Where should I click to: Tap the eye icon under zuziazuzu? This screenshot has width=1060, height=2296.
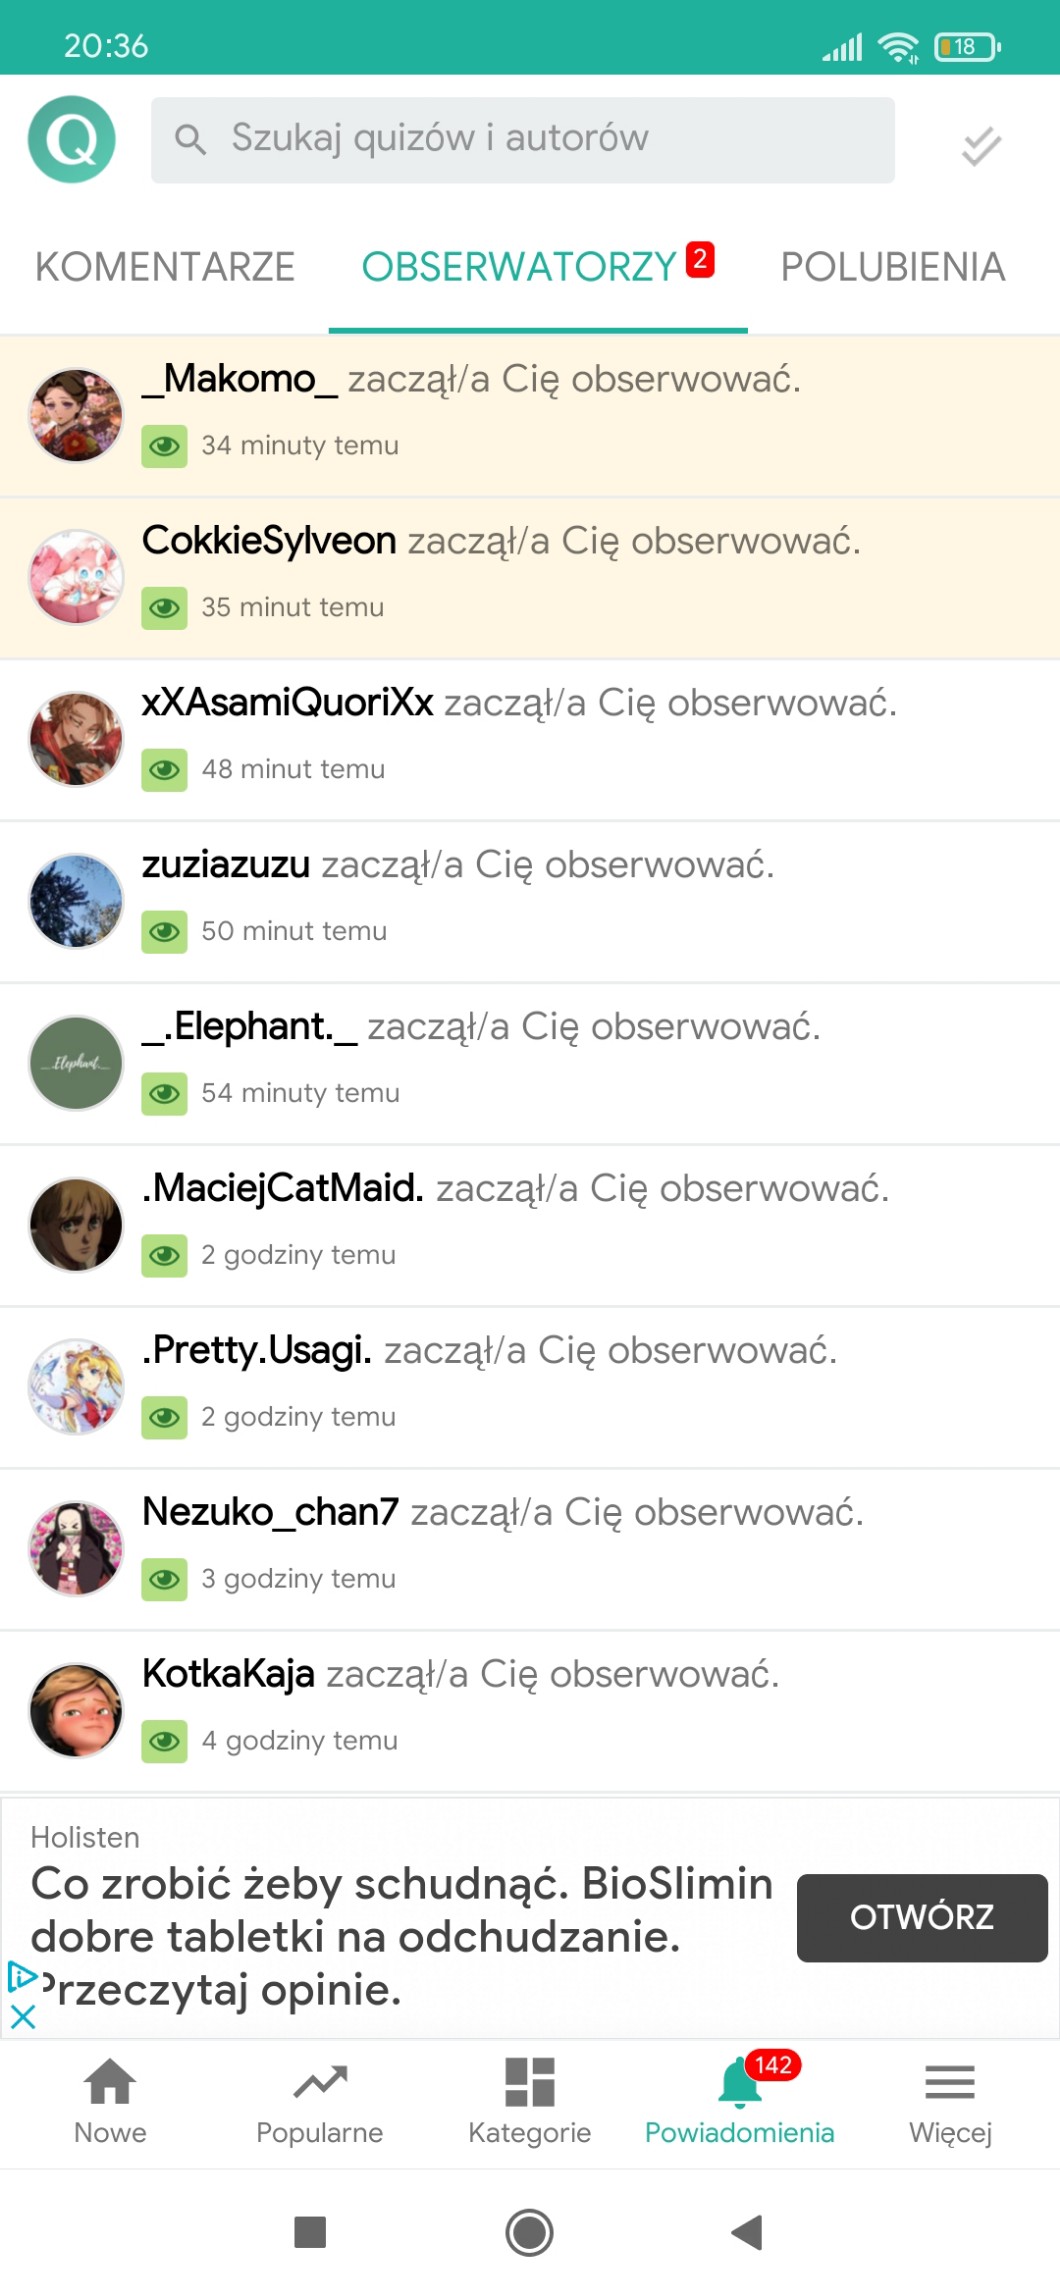(164, 932)
